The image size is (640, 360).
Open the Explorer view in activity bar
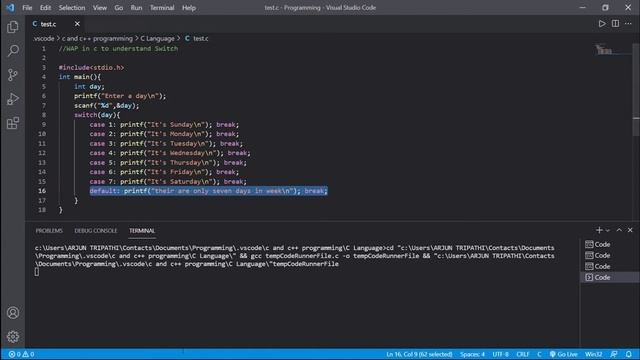point(13,27)
